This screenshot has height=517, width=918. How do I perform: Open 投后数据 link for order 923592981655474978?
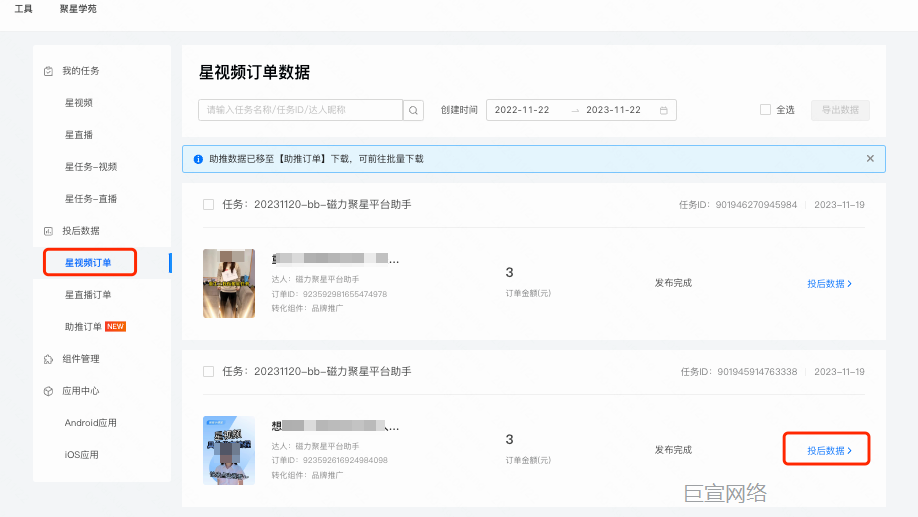830,284
